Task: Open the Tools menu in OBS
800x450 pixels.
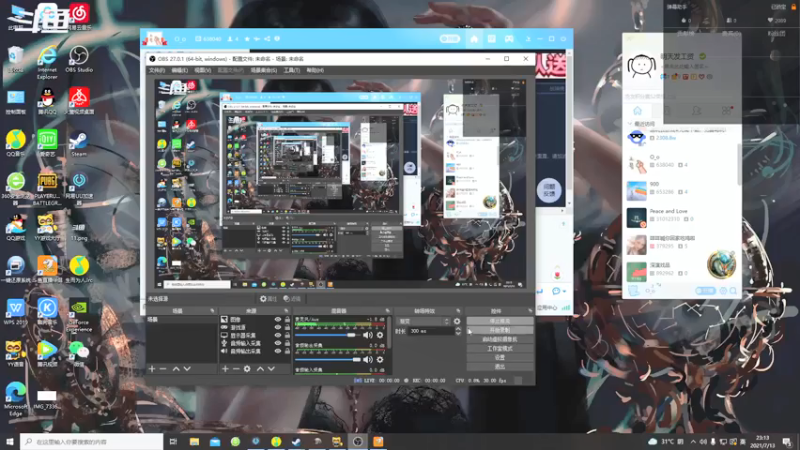Action: coord(291,70)
